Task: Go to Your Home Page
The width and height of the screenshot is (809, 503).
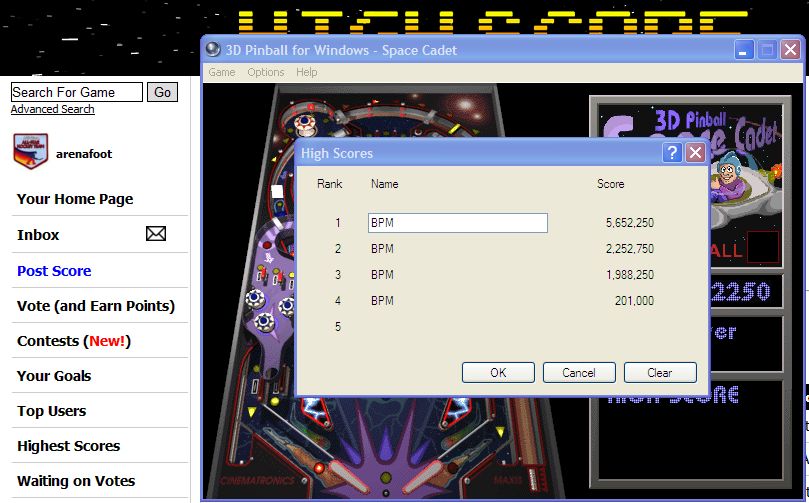Action: 75,199
